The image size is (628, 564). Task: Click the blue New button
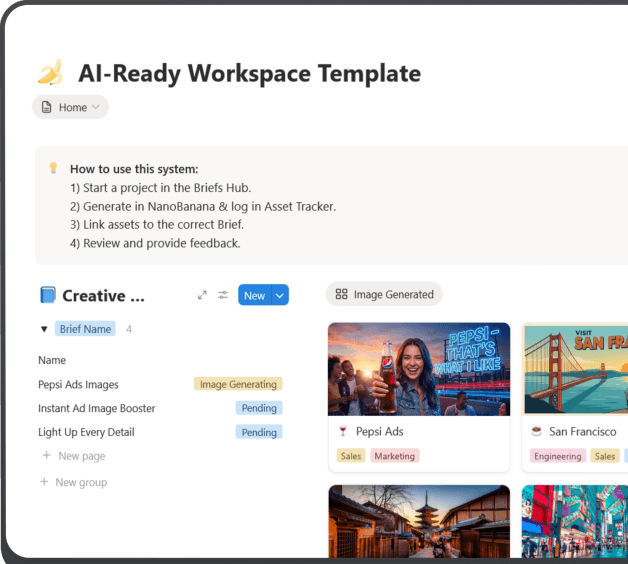pyautogui.click(x=255, y=295)
